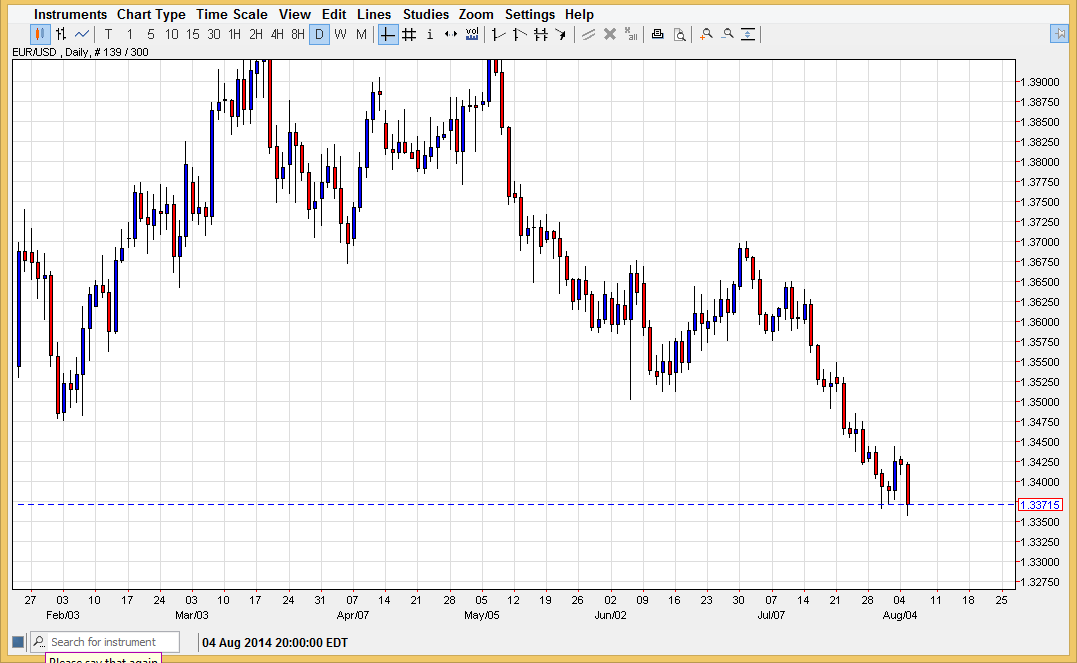Select the 4H timeframe button
The image size is (1077, 663).
277,34
